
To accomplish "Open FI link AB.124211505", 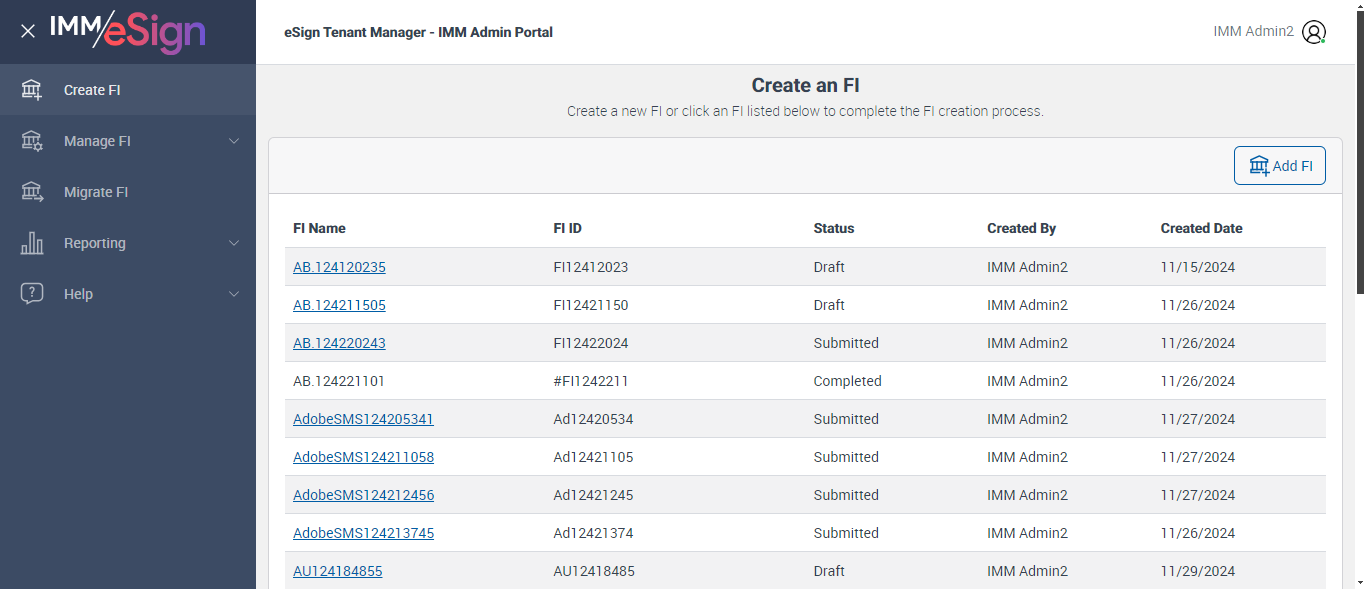I will coord(339,305).
